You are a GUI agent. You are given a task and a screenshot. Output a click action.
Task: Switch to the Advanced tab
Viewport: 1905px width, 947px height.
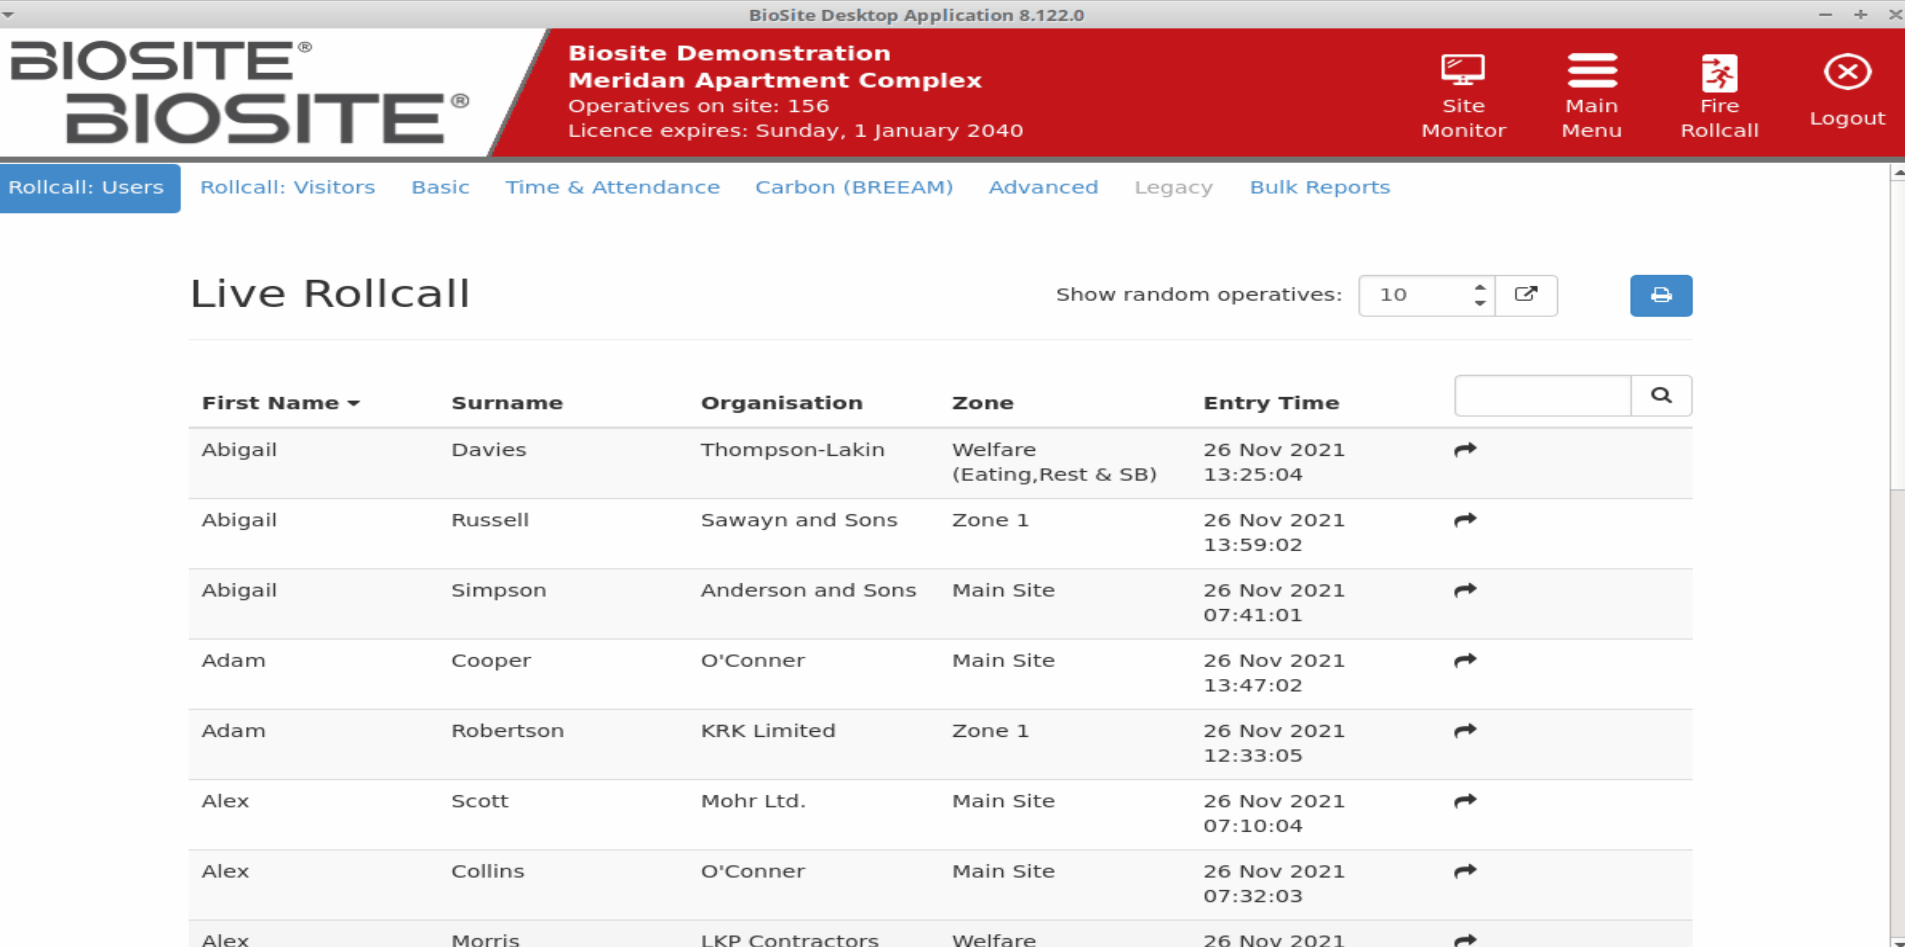tap(1043, 187)
